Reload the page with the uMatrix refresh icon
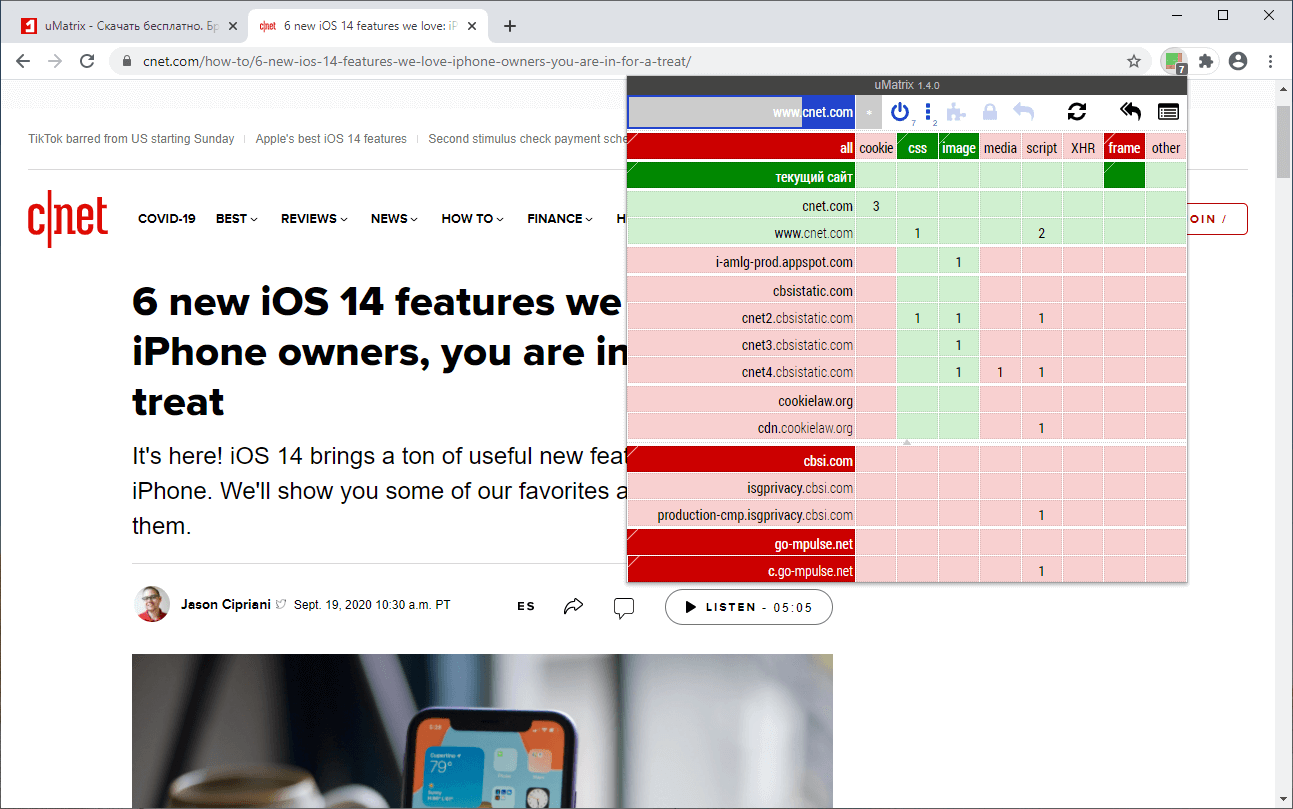This screenshot has height=809, width=1293. (x=1077, y=112)
